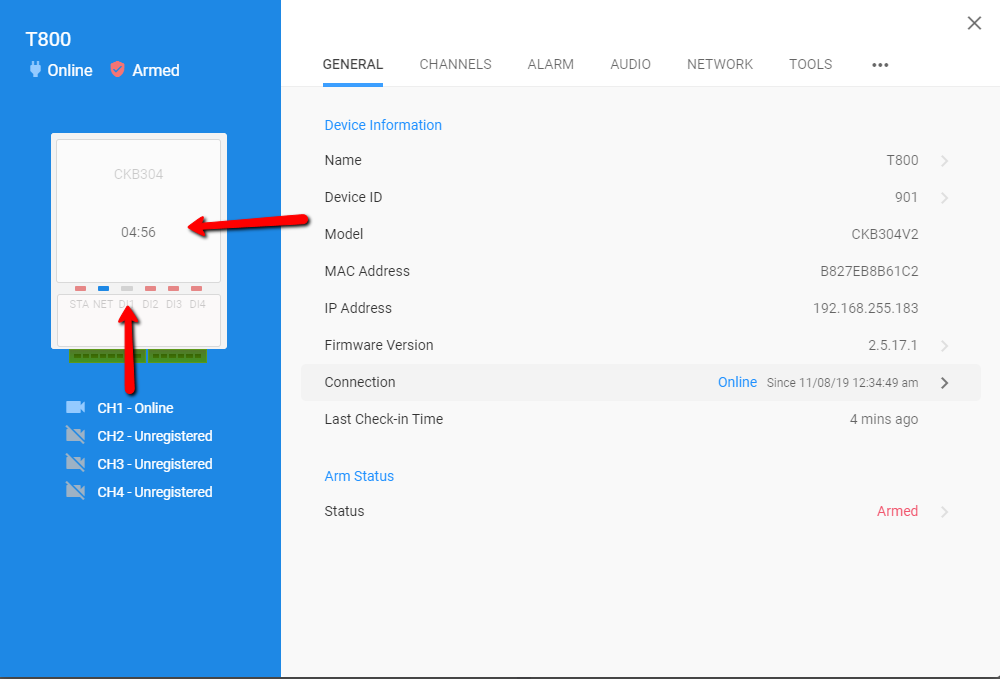
Task: Click the Device ID value 901
Action: pyautogui.click(x=906, y=197)
